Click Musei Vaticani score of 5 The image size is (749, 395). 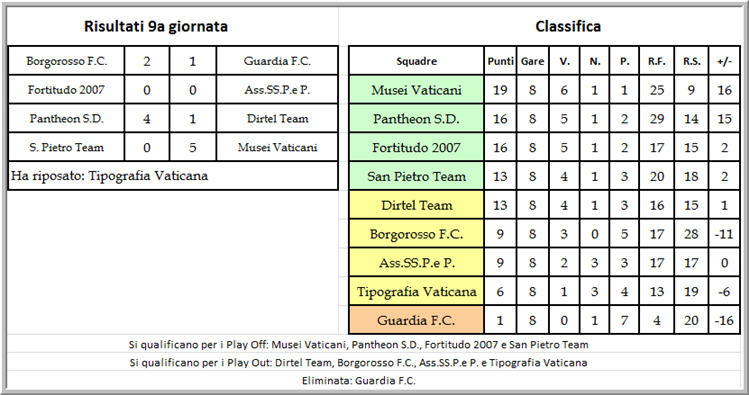click(x=193, y=147)
